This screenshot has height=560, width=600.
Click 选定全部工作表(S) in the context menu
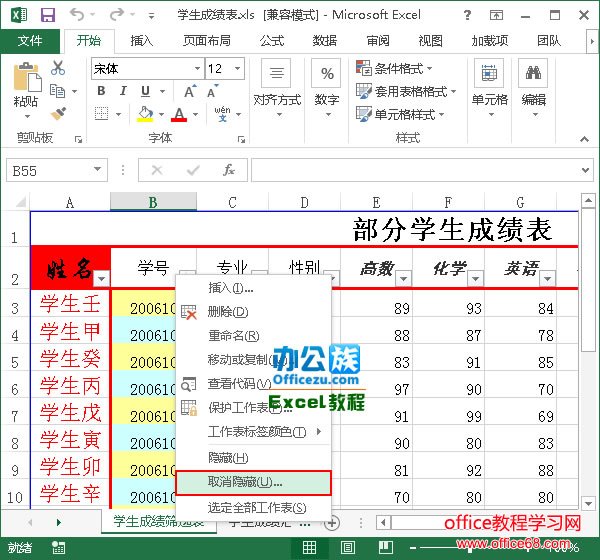pos(256,507)
